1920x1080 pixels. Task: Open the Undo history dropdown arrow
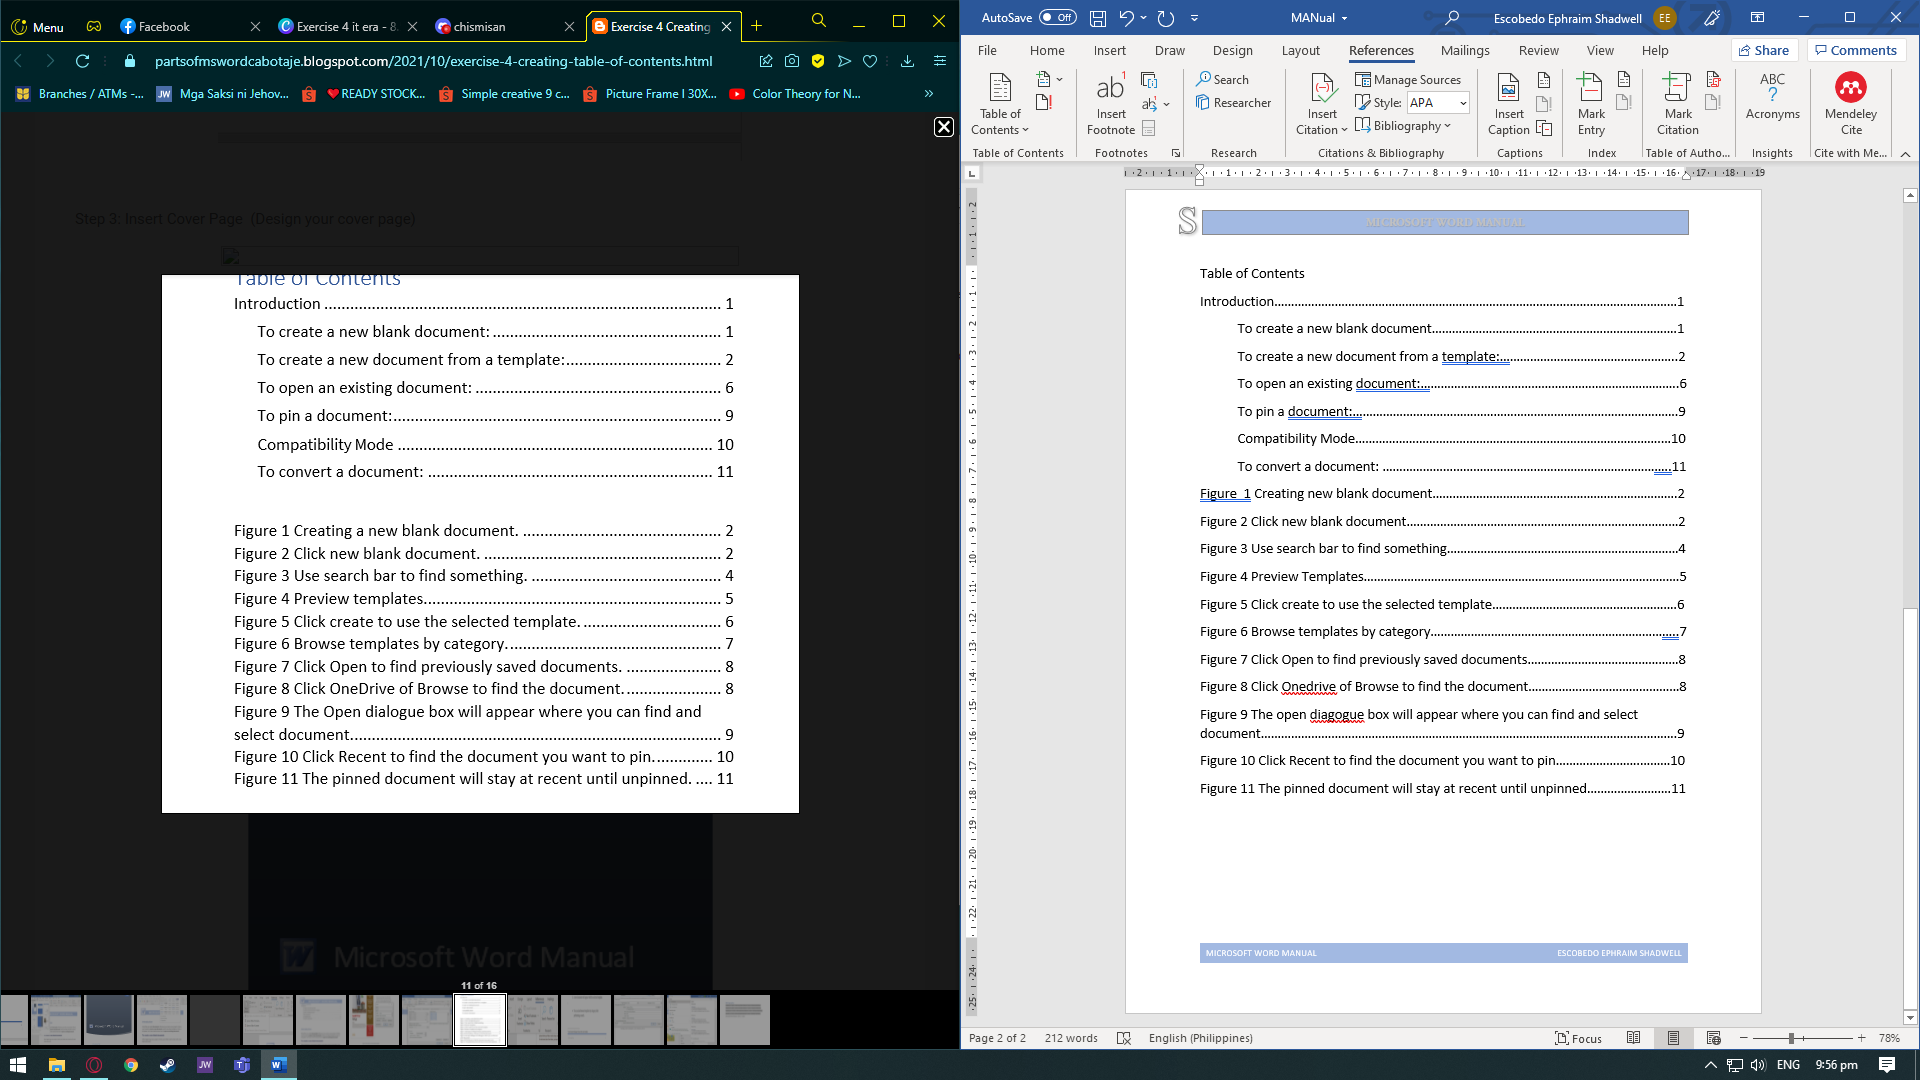(1143, 18)
